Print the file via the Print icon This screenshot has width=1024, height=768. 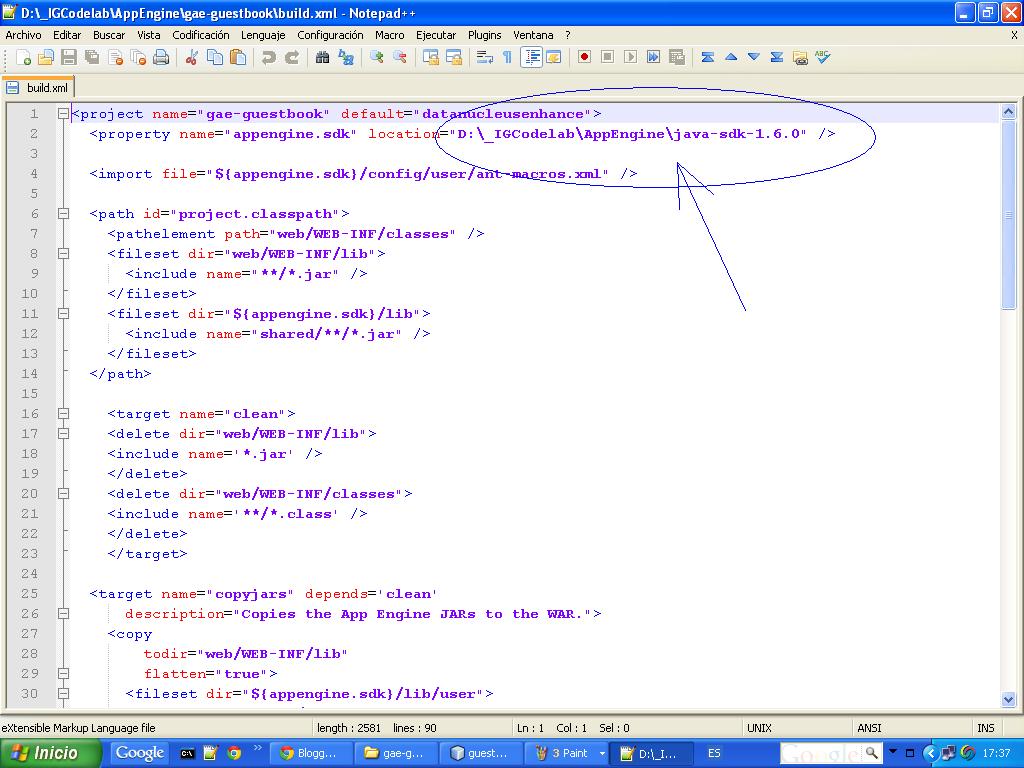tap(160, 59)
